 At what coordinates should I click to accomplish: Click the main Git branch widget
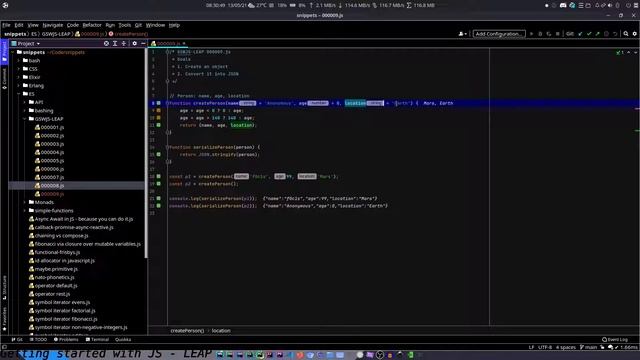(x=588, y=347)
